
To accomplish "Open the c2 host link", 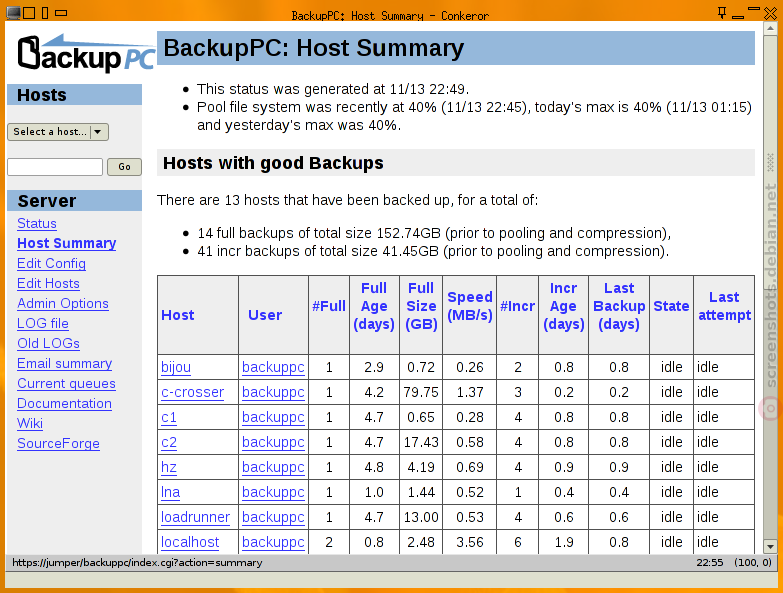I will click(x=169, y=442).
